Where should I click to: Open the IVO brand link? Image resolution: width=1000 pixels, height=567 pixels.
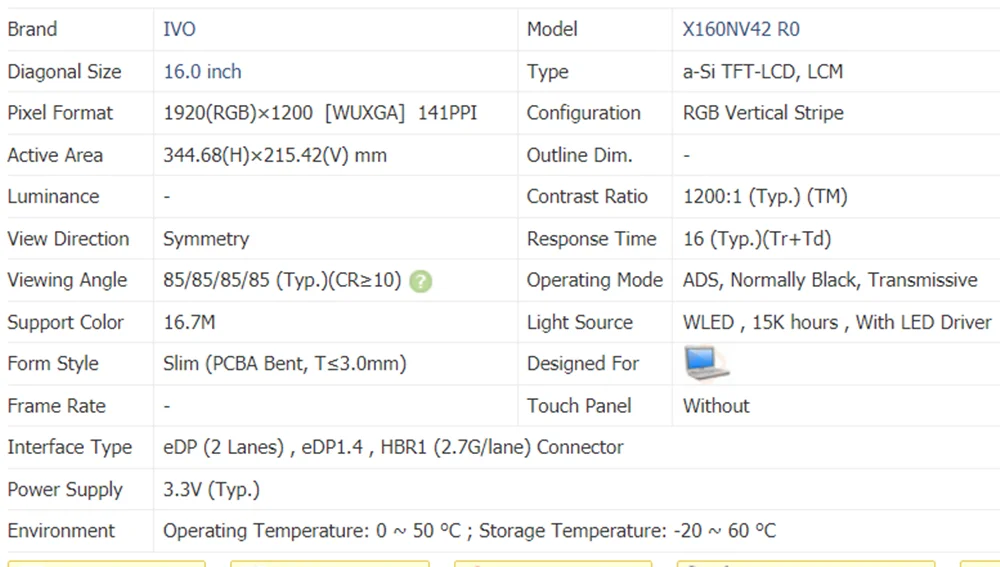point(179,30)
